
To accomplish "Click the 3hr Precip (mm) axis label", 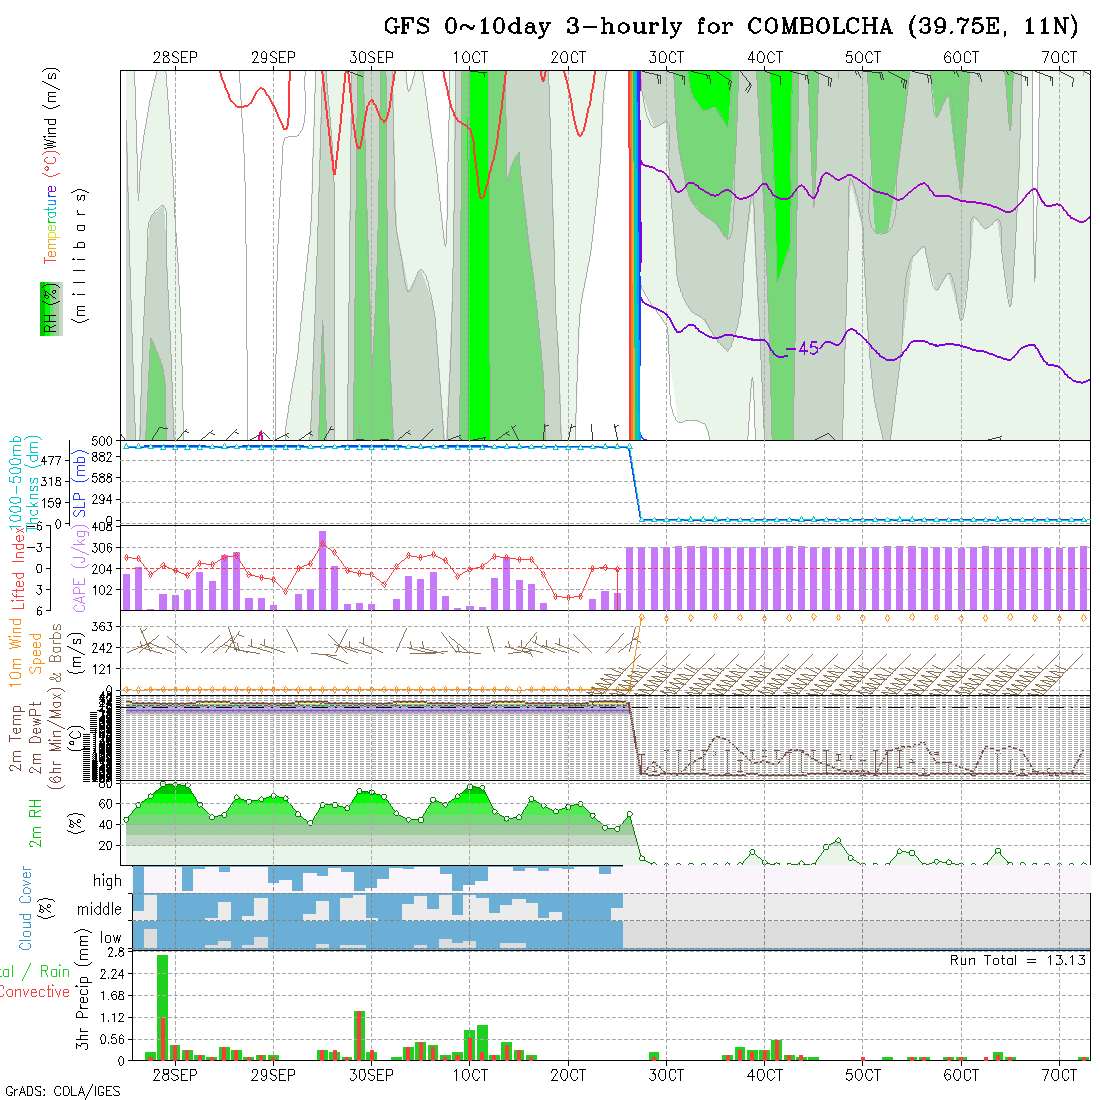I will [x=84, y=1004].
